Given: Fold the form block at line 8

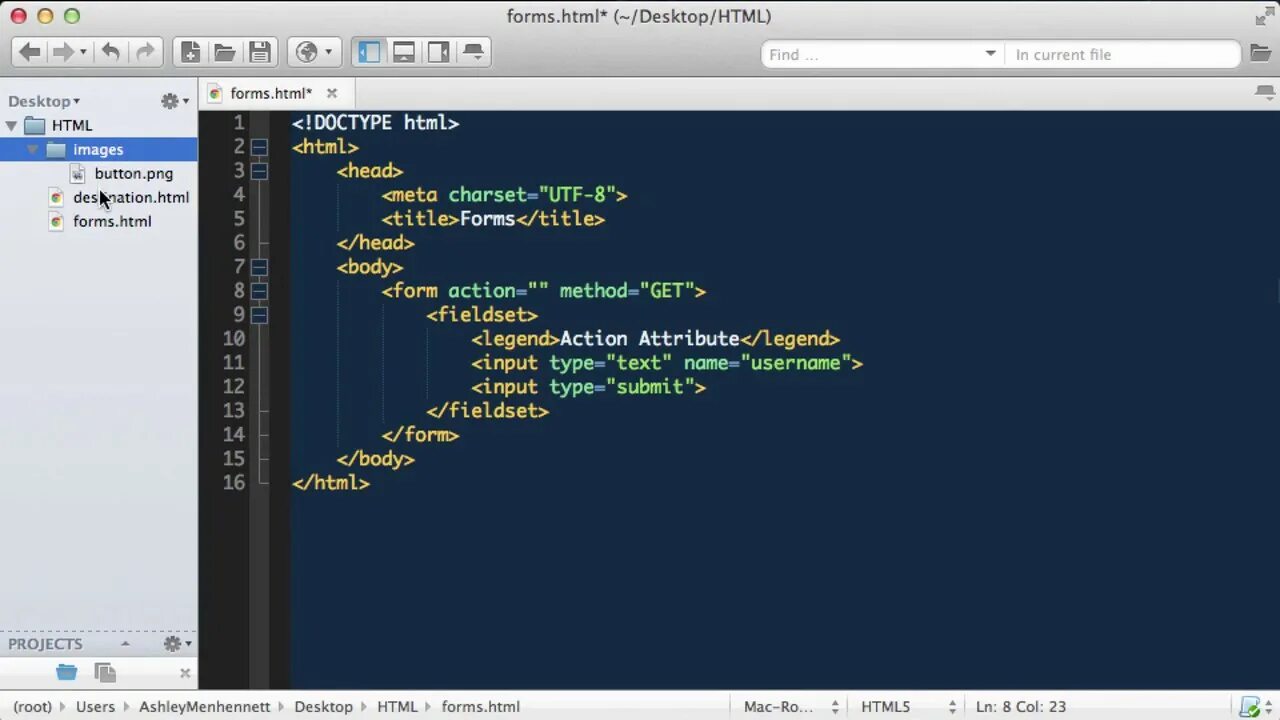Looking at the screenshot, I should coord(259,291).
